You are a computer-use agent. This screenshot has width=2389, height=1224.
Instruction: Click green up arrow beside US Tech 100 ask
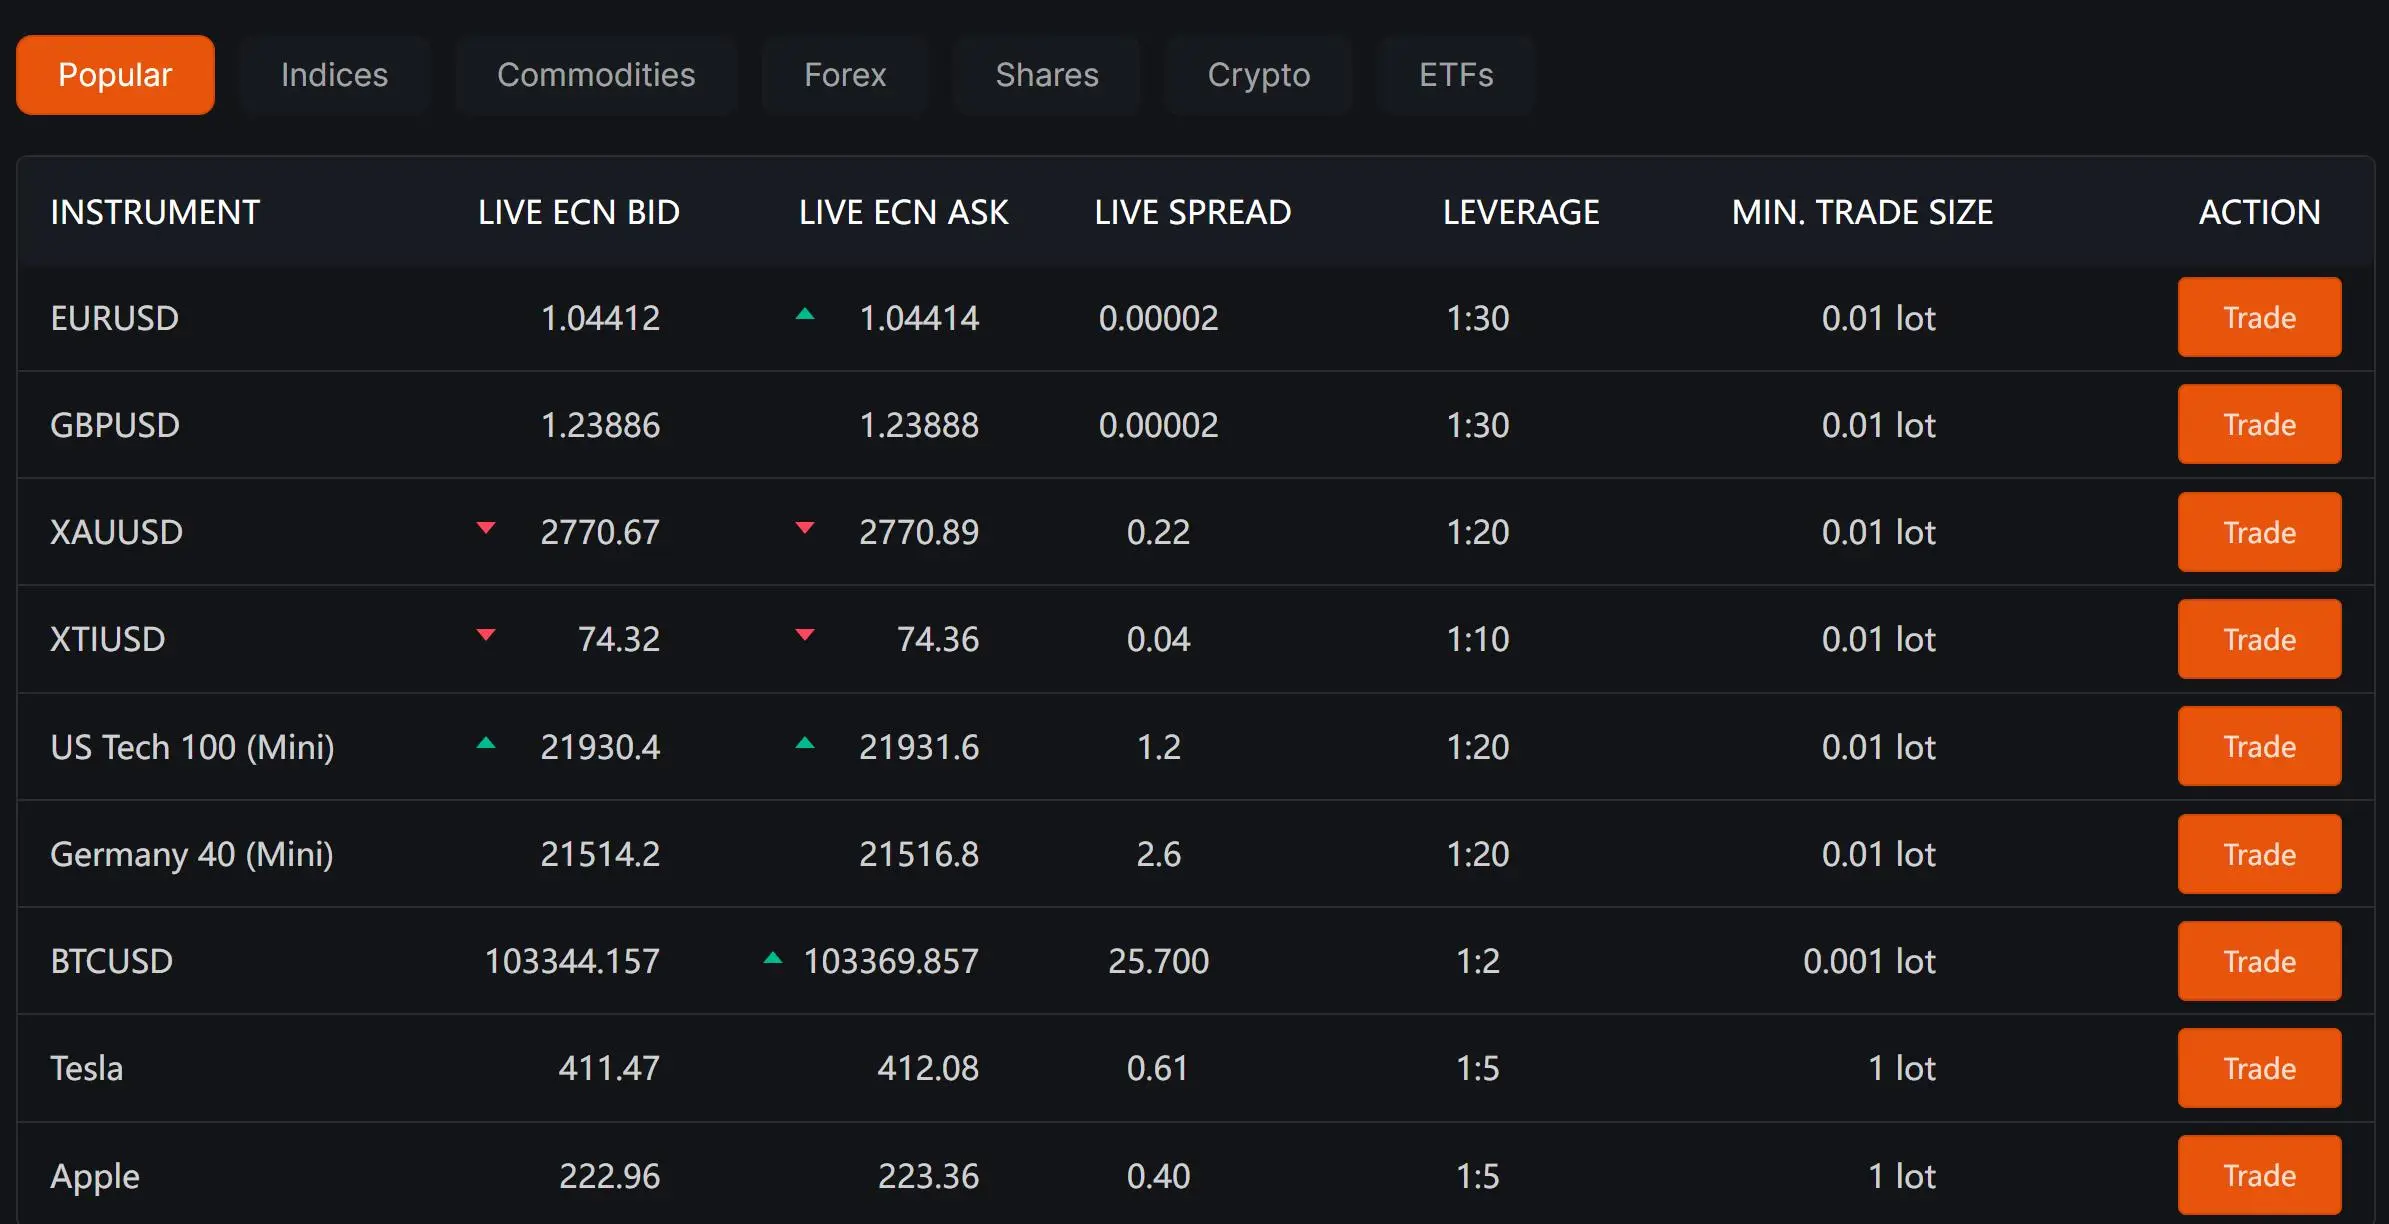tap(805, 743)
